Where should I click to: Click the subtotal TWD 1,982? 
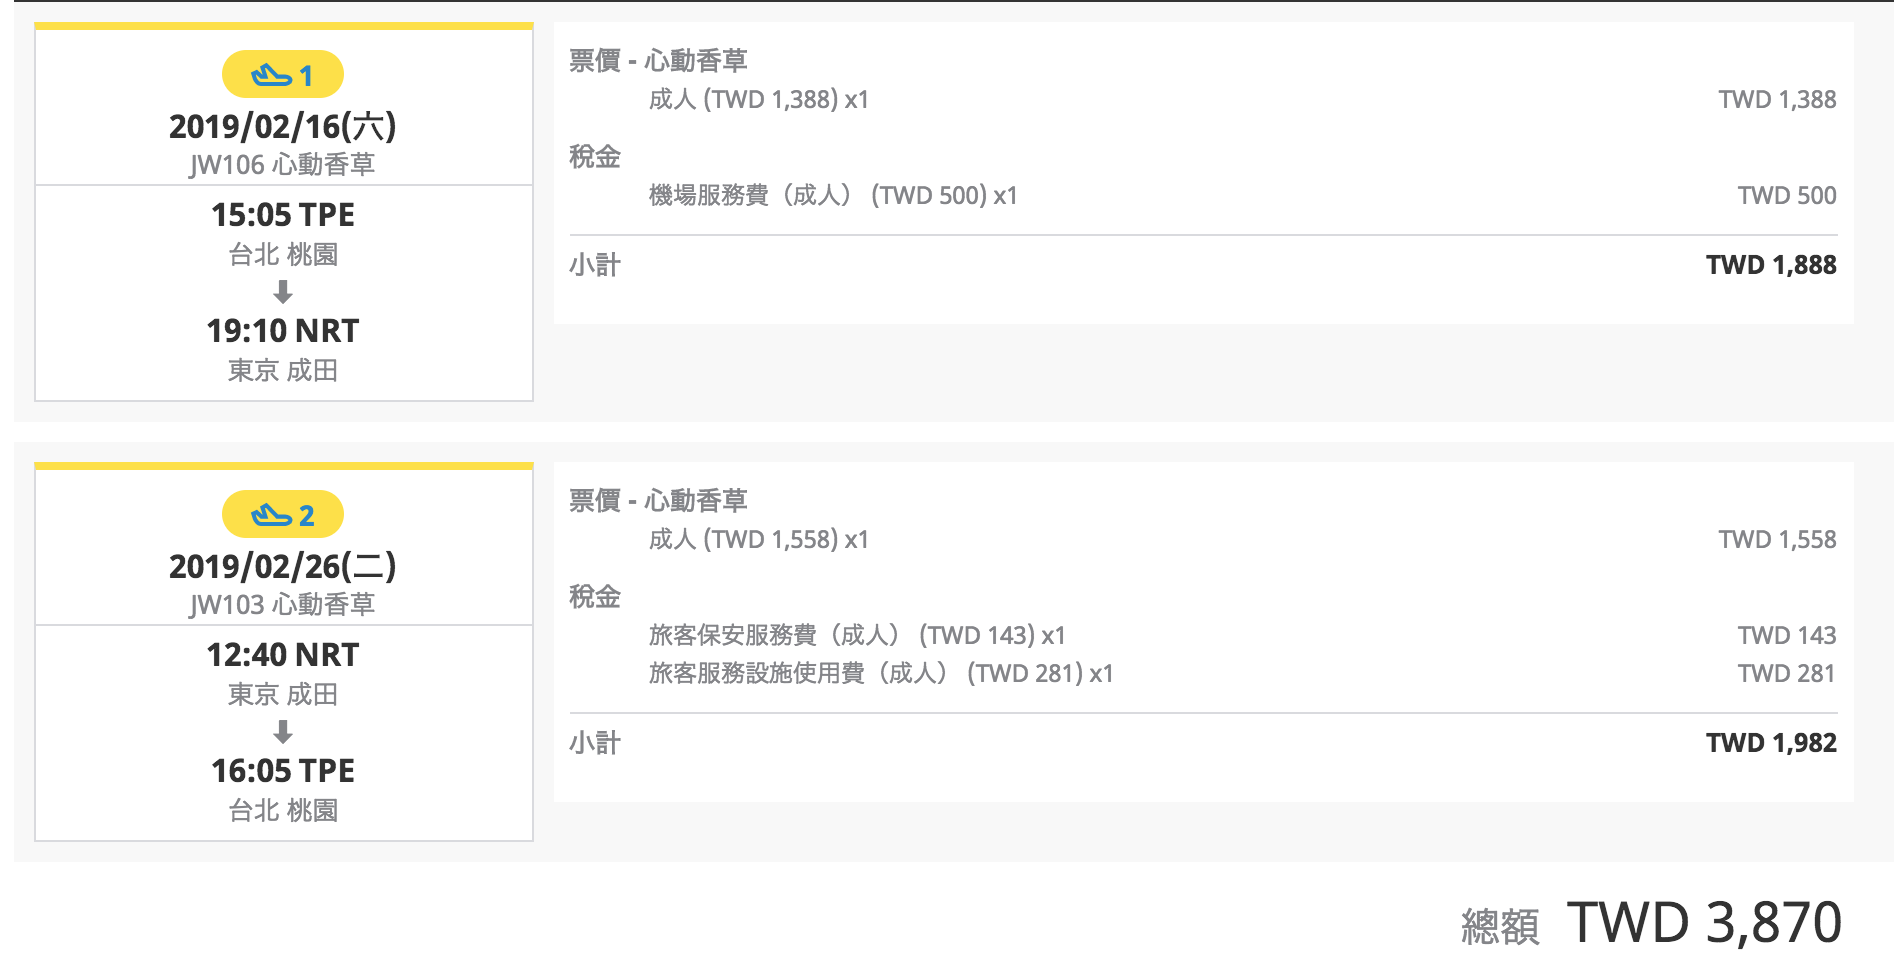1771,743
